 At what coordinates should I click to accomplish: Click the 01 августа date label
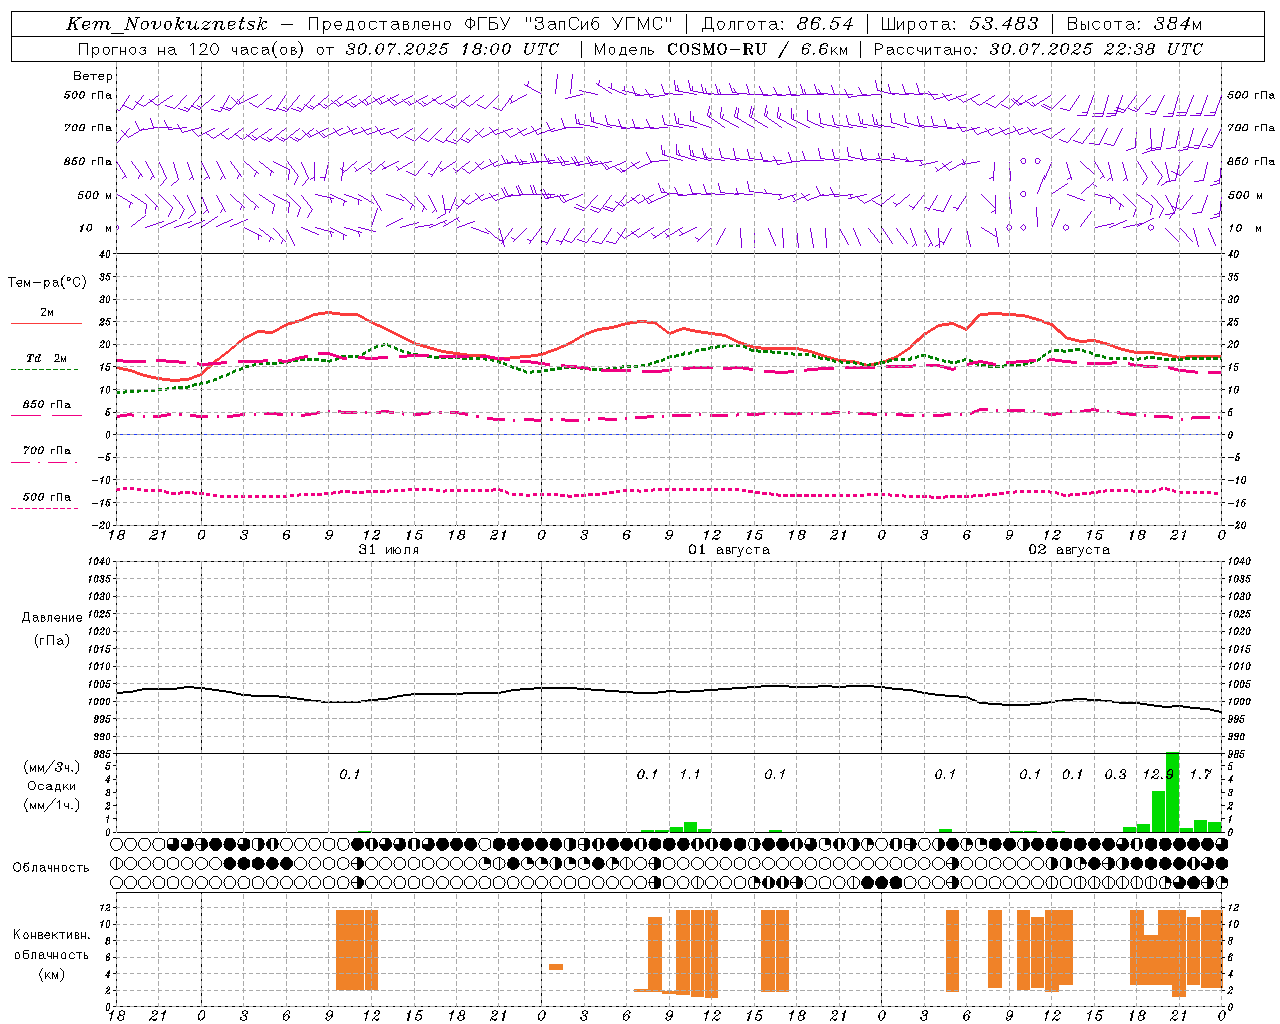729,550
